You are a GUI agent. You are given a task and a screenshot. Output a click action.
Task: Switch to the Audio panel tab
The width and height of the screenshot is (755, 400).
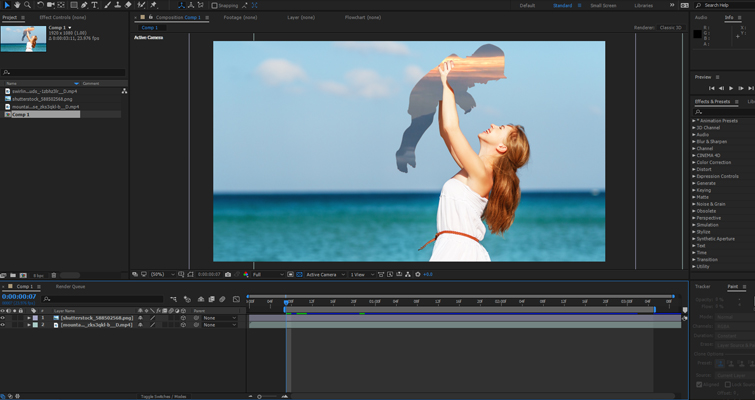[x=701, y=17]
